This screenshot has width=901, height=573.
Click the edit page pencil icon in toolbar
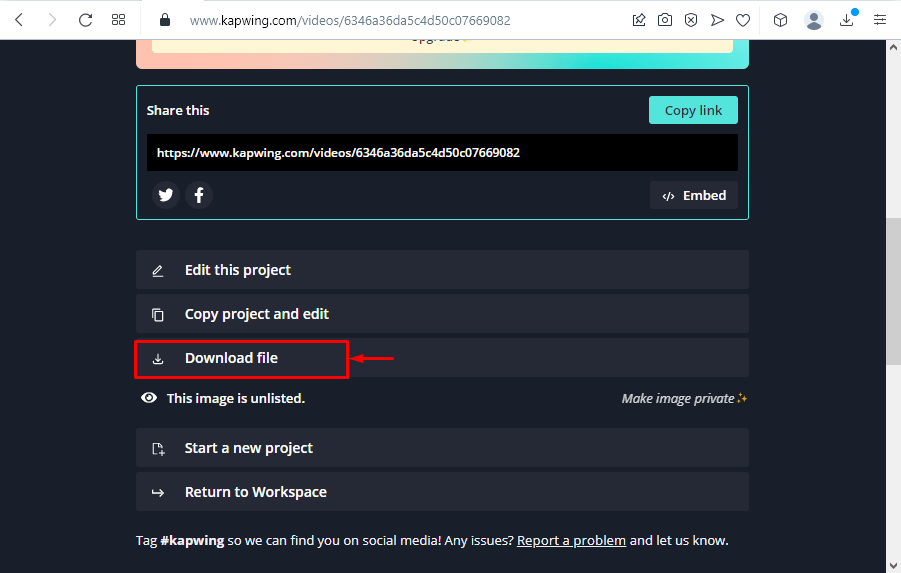[x=638, y=20]
